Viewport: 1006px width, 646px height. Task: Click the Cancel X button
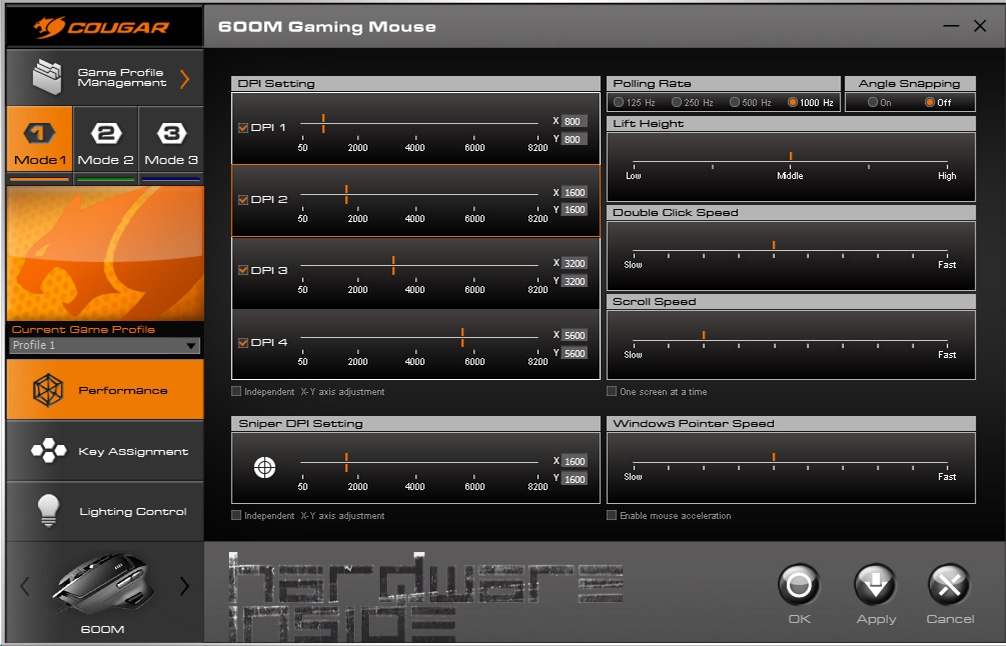pos(950,584)
